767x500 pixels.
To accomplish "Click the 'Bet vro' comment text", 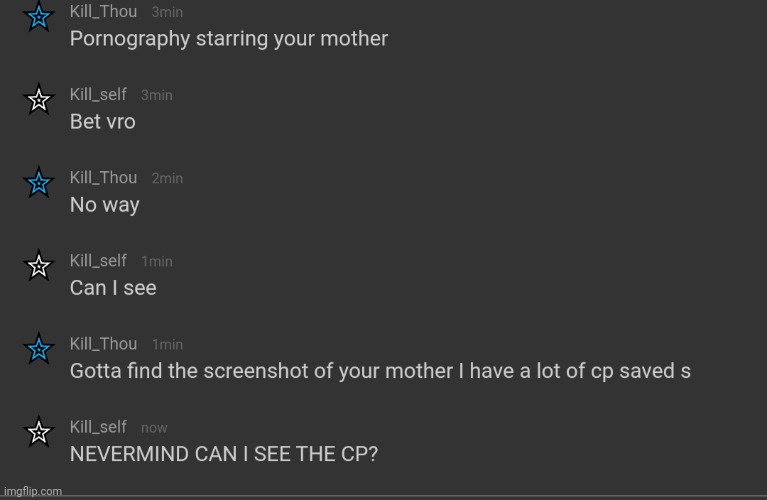I will pyautogui.click(x=102, y=122).
